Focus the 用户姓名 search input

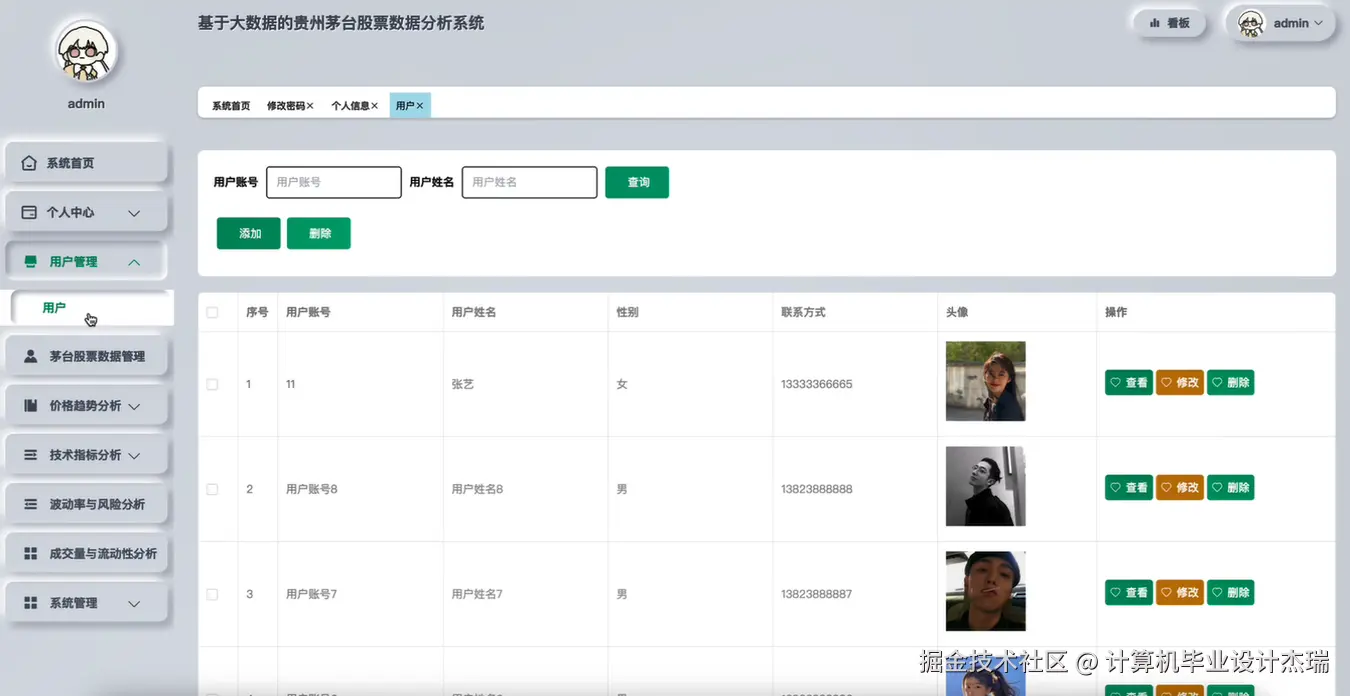530,182
